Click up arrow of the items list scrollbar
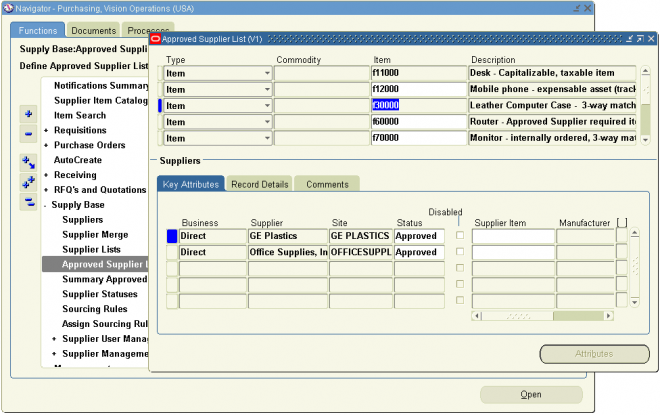 [645, 71]
